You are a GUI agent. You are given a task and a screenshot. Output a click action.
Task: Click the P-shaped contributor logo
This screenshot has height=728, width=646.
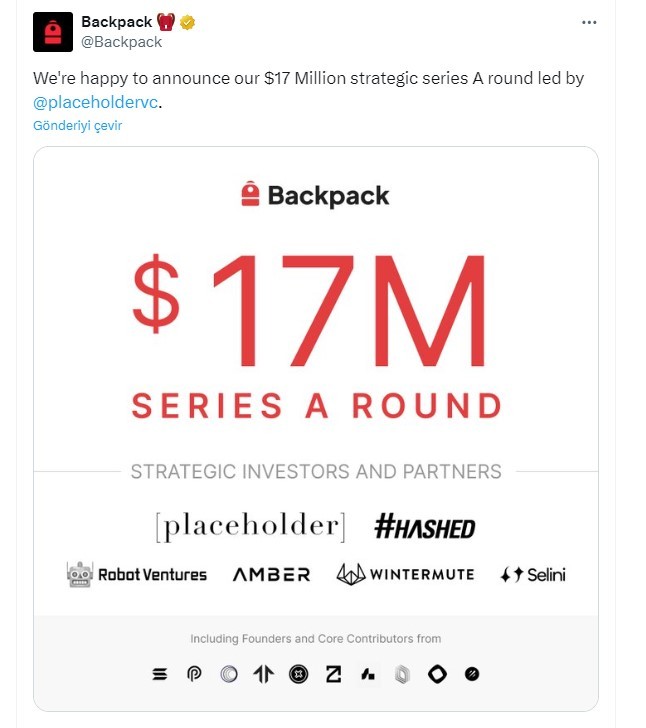click(194, 674)
